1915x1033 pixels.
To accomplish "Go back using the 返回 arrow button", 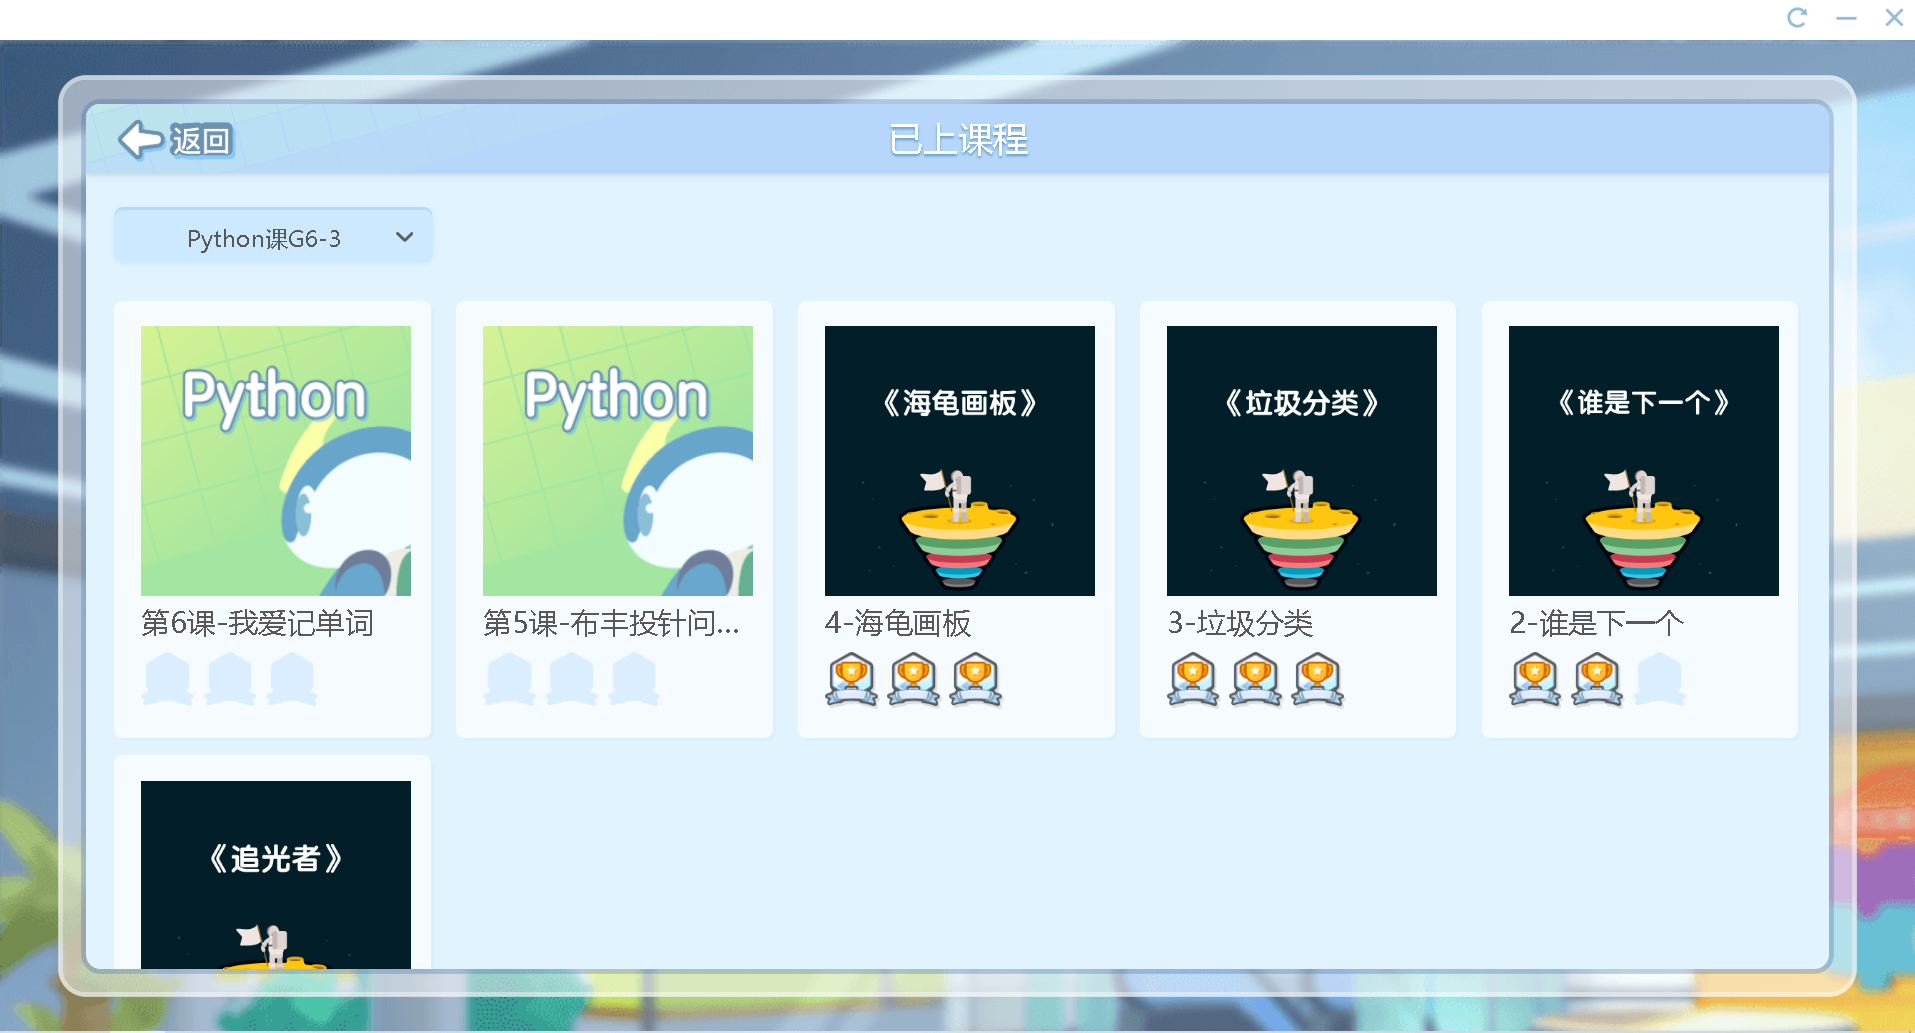I will pos(176,140).
